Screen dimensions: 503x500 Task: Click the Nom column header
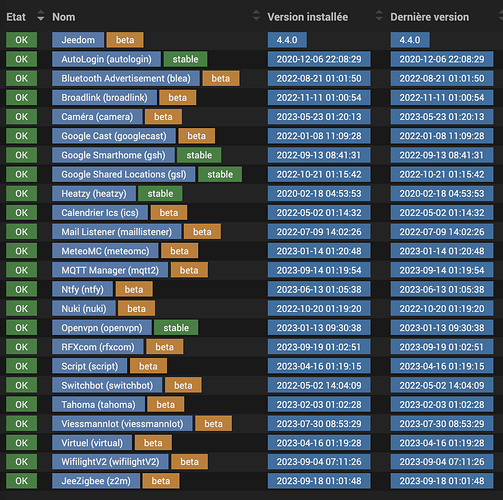point(64,17)
